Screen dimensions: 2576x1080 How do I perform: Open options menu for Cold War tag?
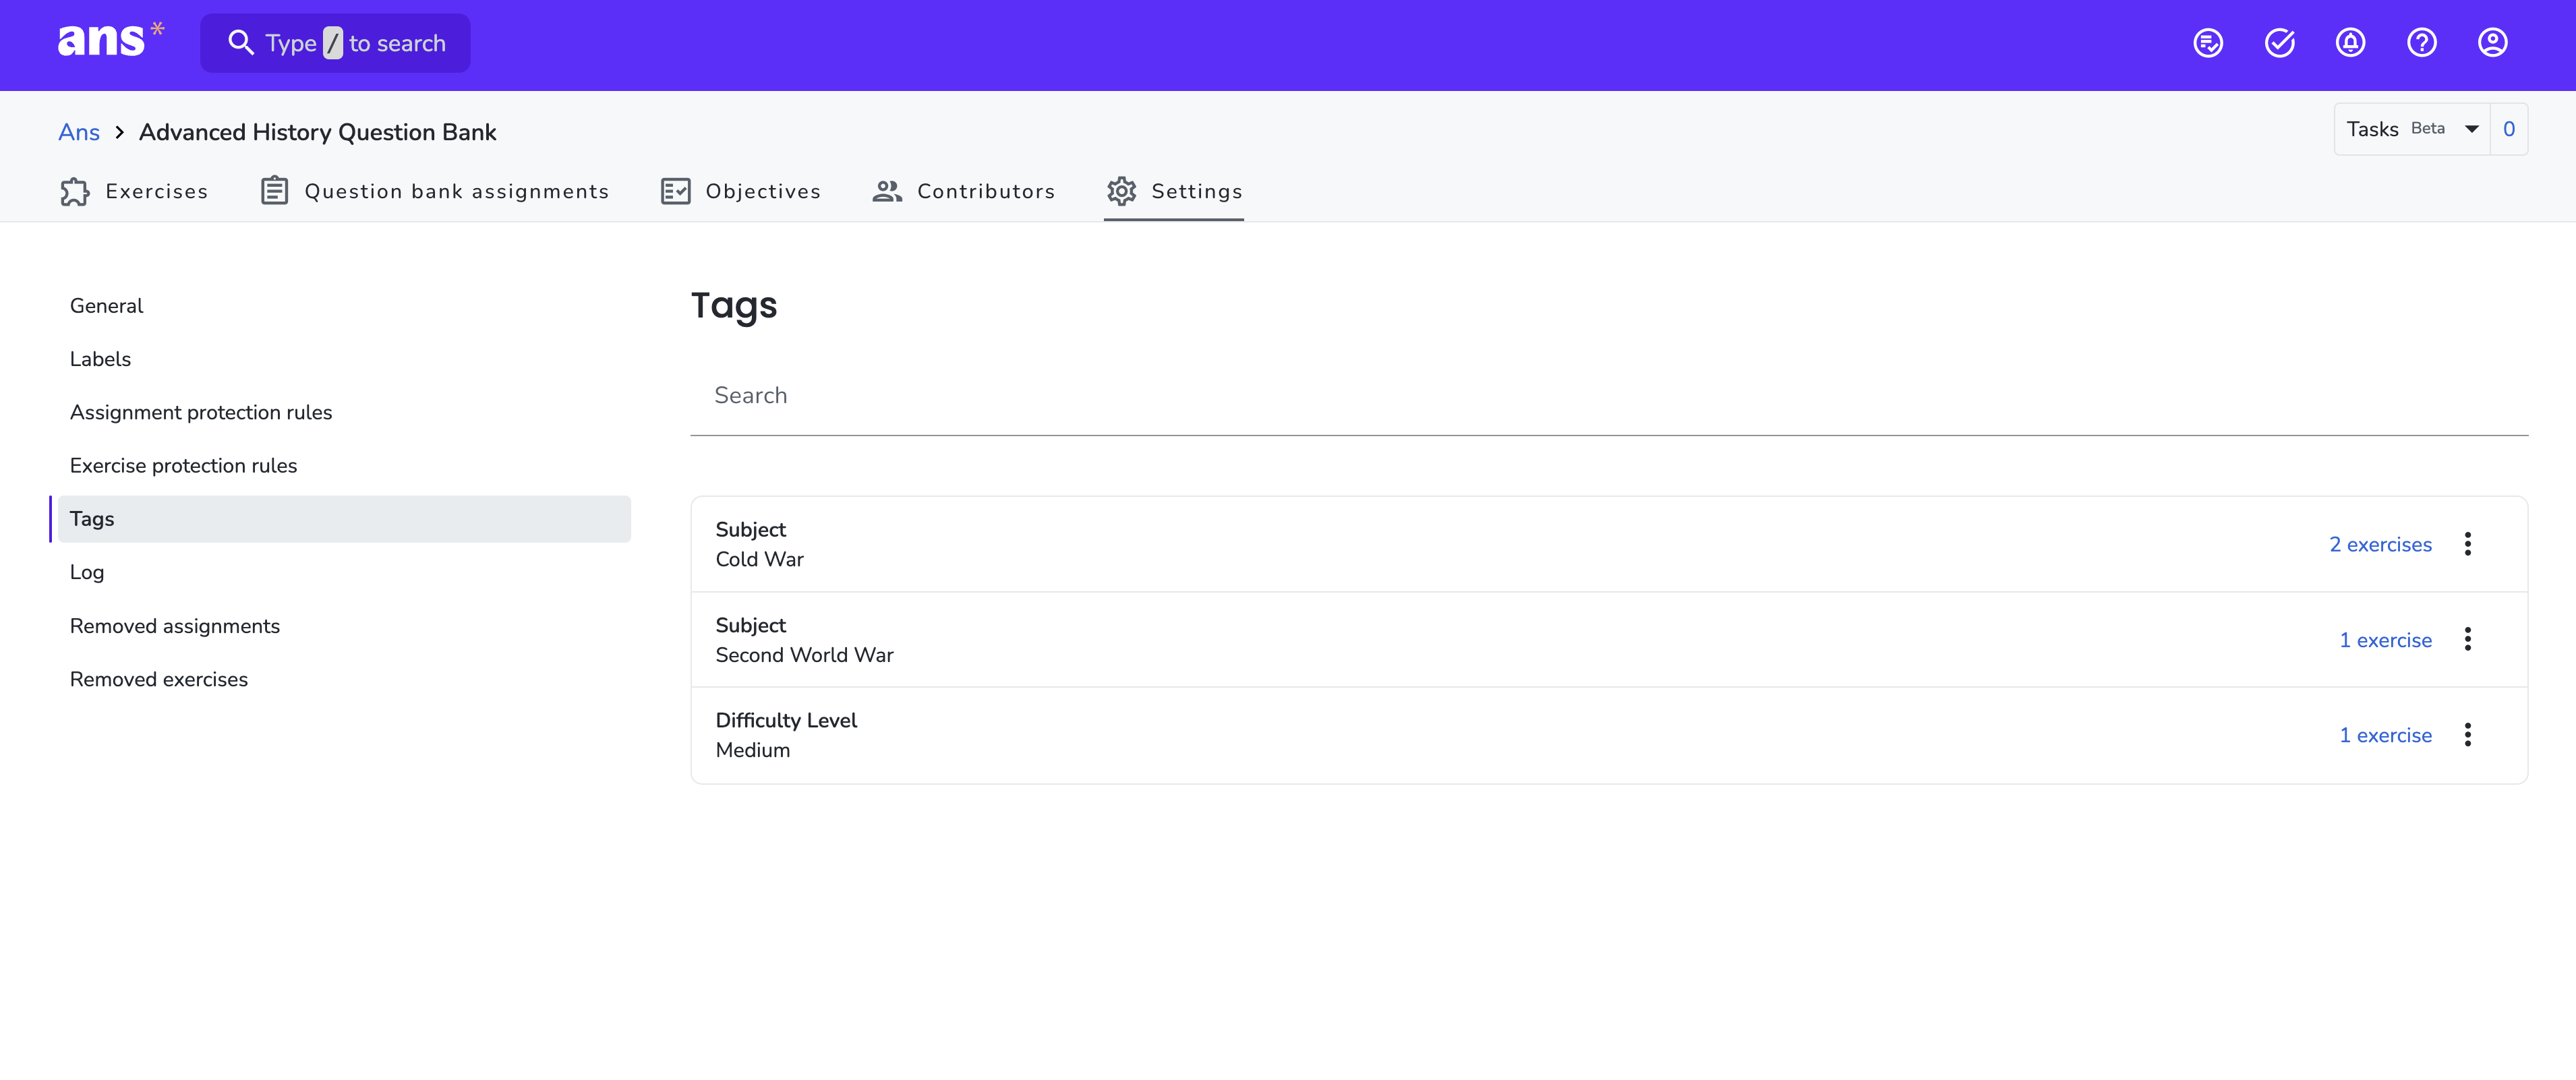pos(2467,544)
